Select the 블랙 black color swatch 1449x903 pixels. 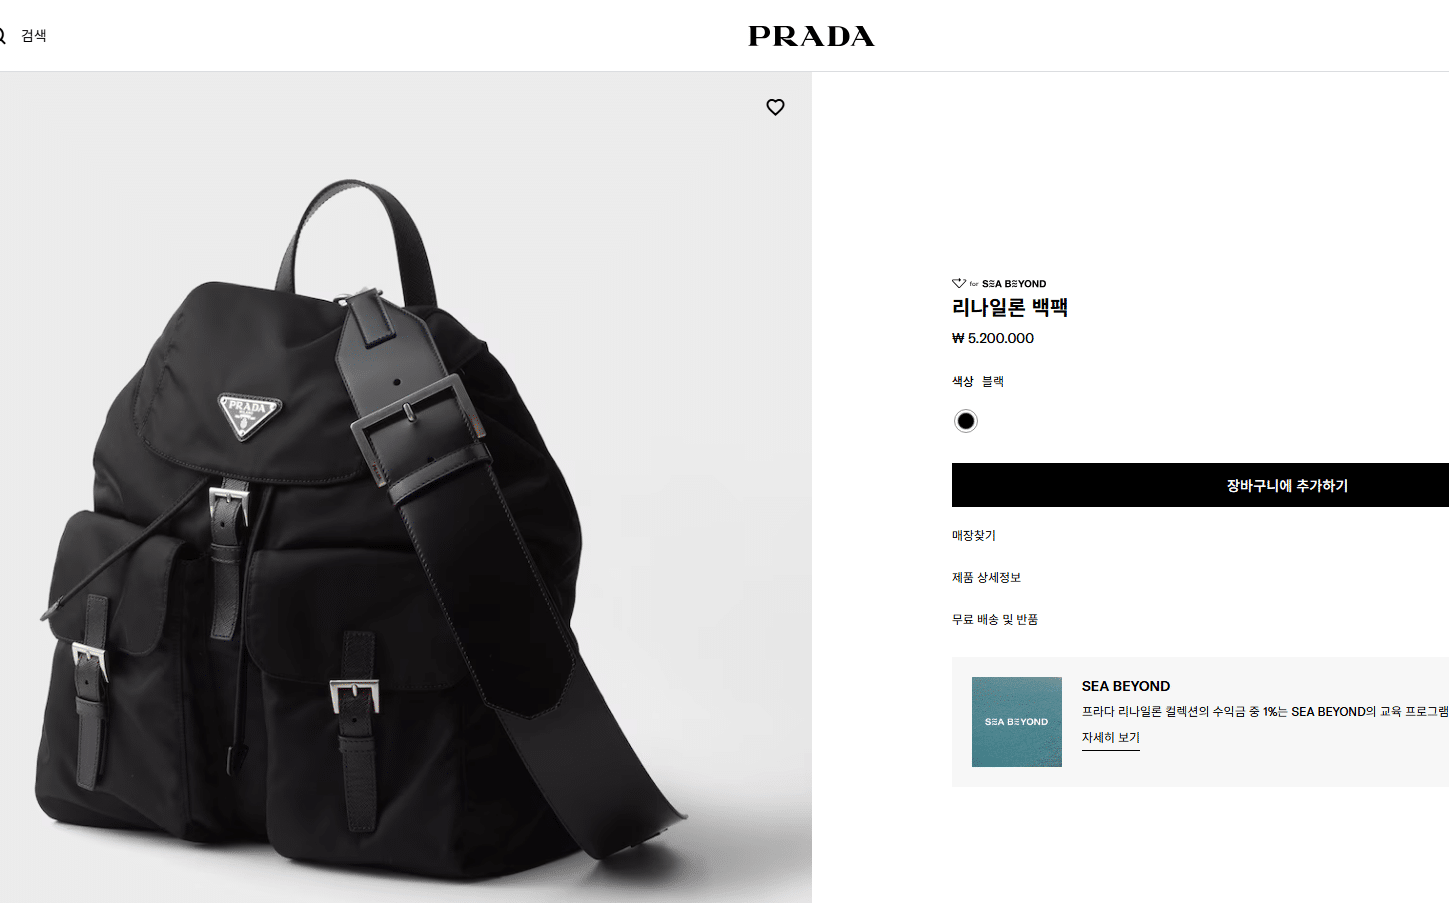[x=965, y=421]
